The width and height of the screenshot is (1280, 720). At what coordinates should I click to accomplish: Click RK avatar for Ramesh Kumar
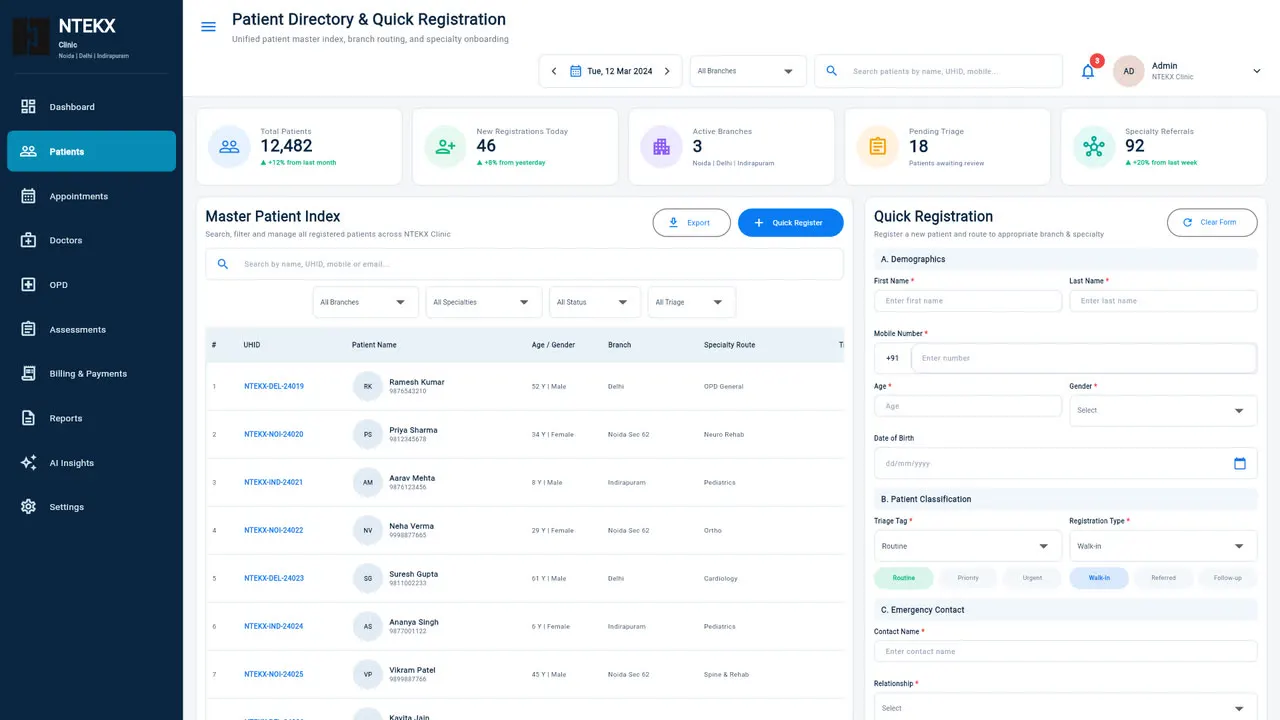368,386
